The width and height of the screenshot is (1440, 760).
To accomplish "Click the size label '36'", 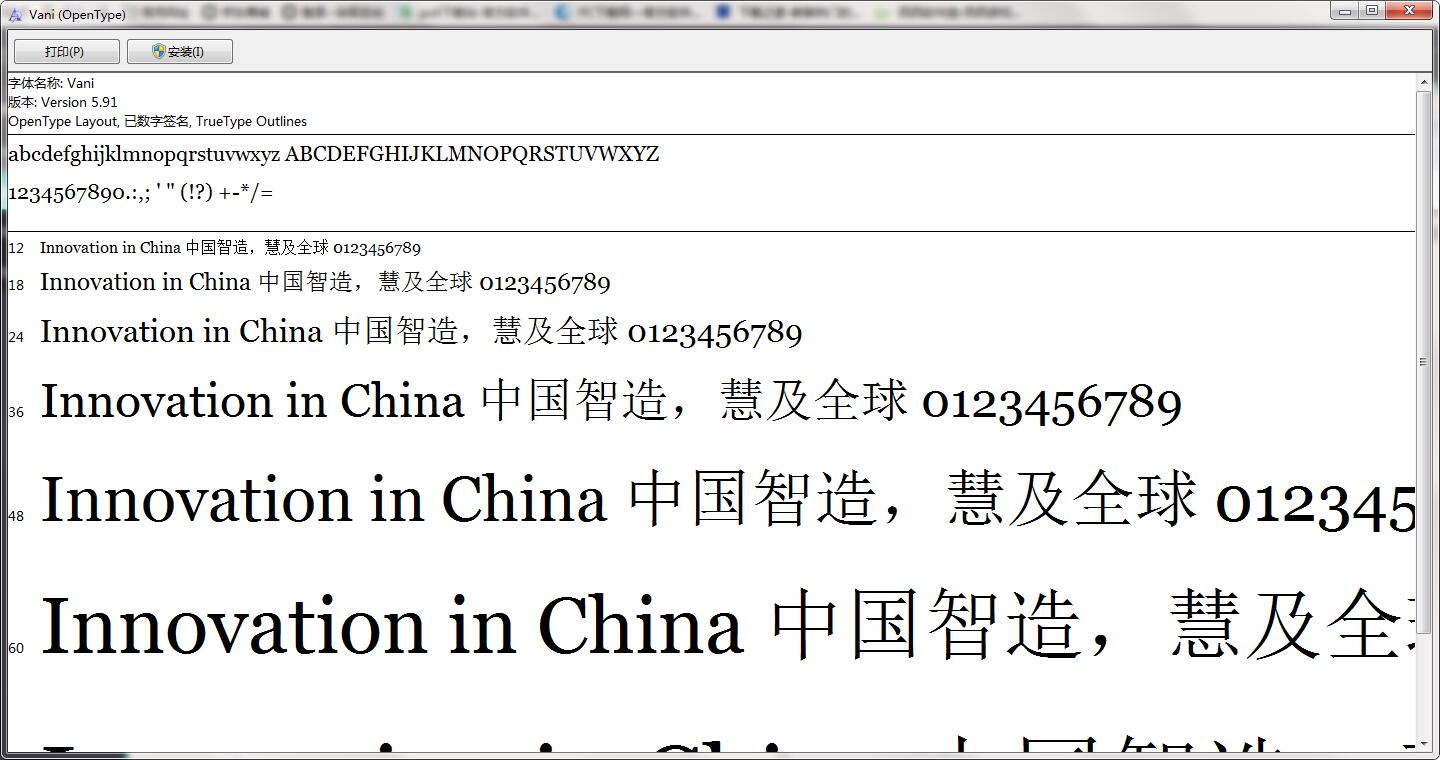I will pyautogui.click(x=16, y=412).
